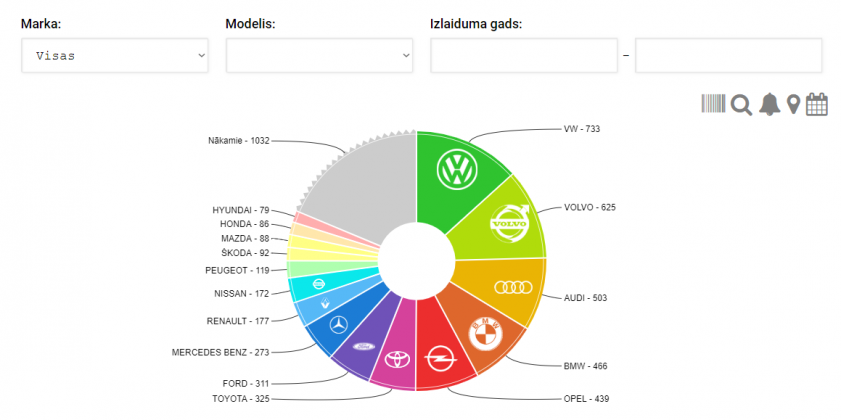Click the first Izlaiduma gads input field
This screenshot has width=841, height=420.
pyautogui.click(x=524, y=56)
